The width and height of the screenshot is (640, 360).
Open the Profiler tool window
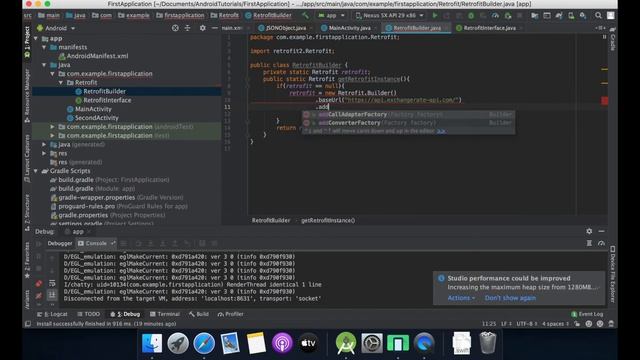click(231, 314)
